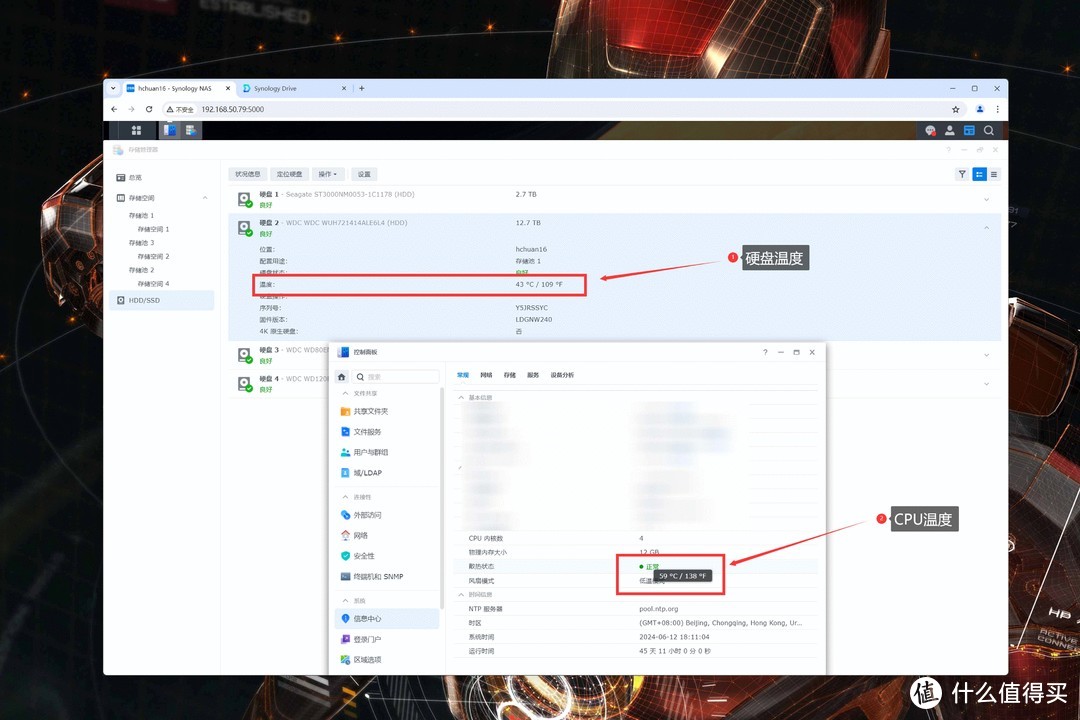Expand the 硬盘 4 row chevron

coord(986,384)
